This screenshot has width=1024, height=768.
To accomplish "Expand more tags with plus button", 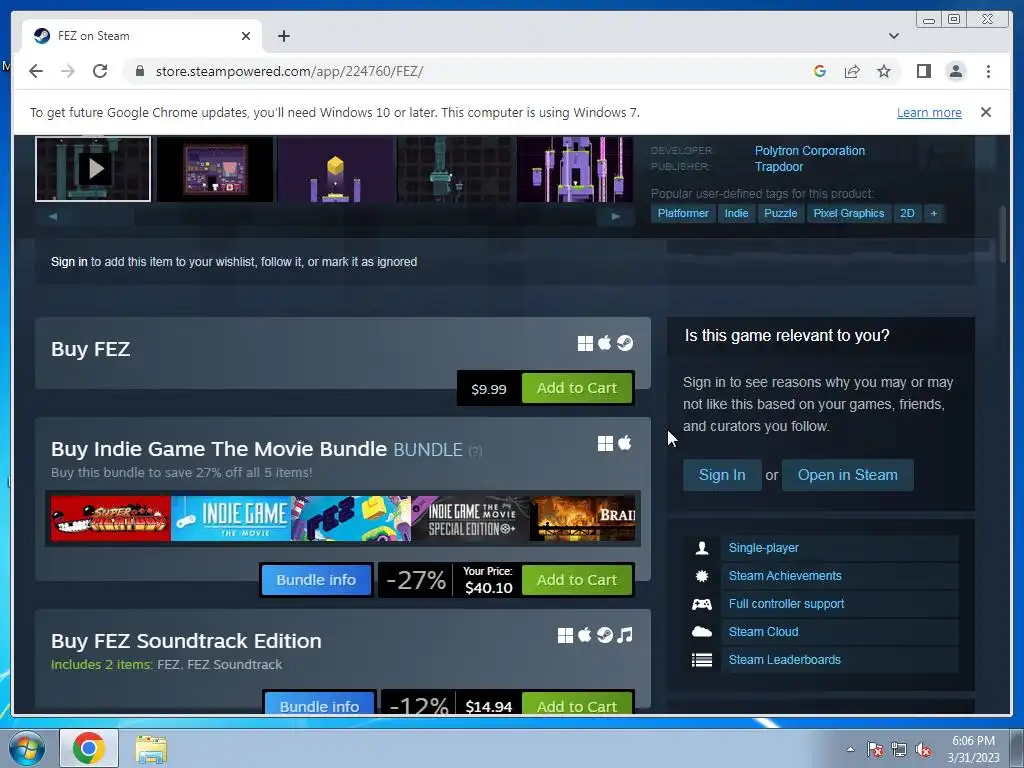I will (934, 214).
